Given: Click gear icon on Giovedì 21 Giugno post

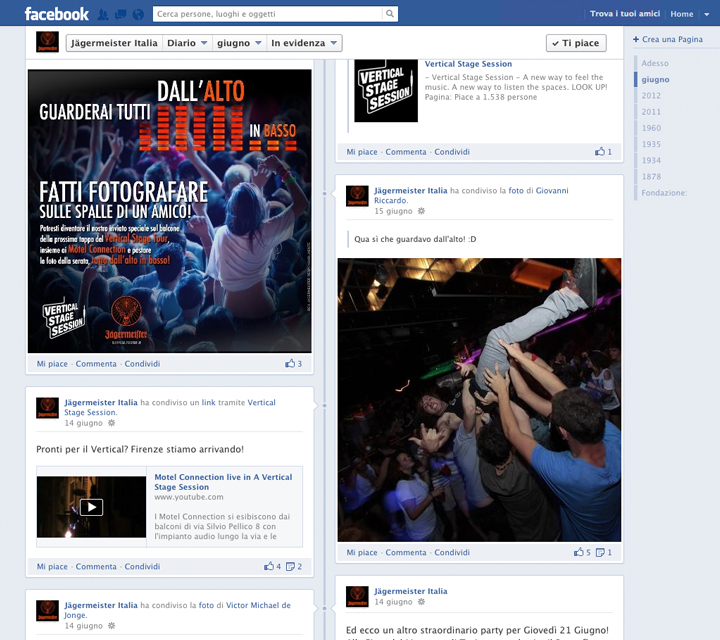Looking at the screenshot, I should tap(421, 602).
